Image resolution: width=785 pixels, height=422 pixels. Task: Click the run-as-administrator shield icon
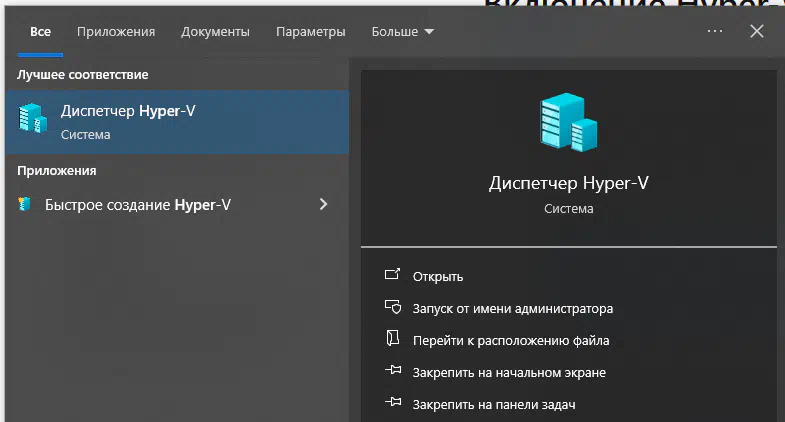393,307
